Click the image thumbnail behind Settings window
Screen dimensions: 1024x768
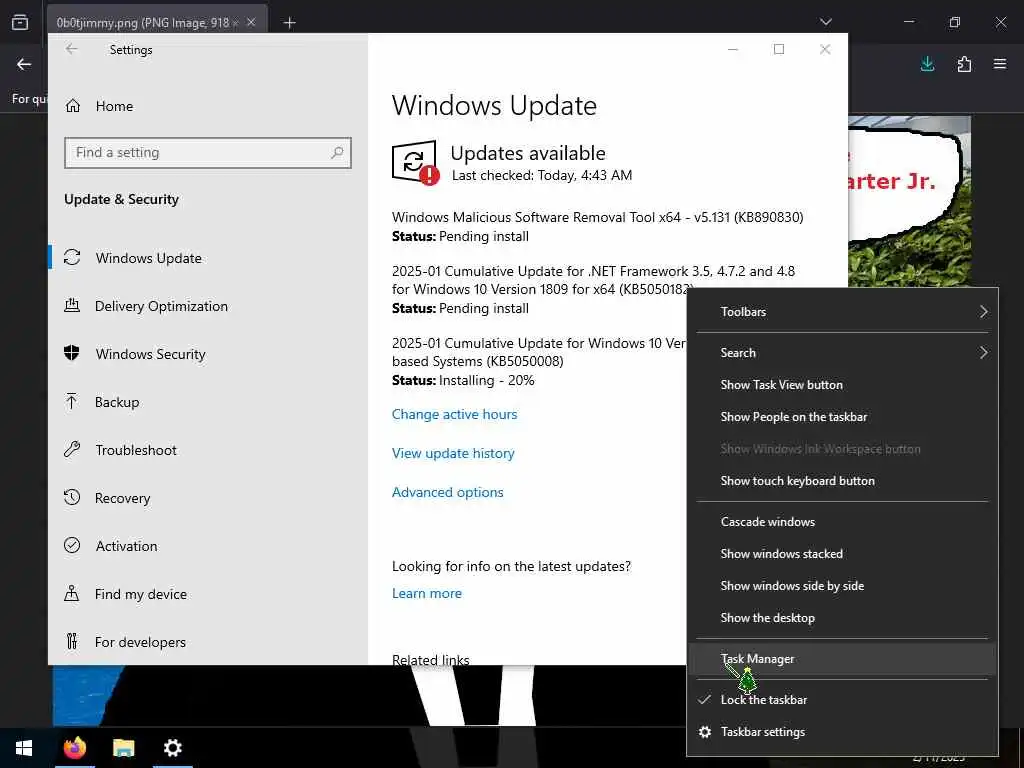909,202
